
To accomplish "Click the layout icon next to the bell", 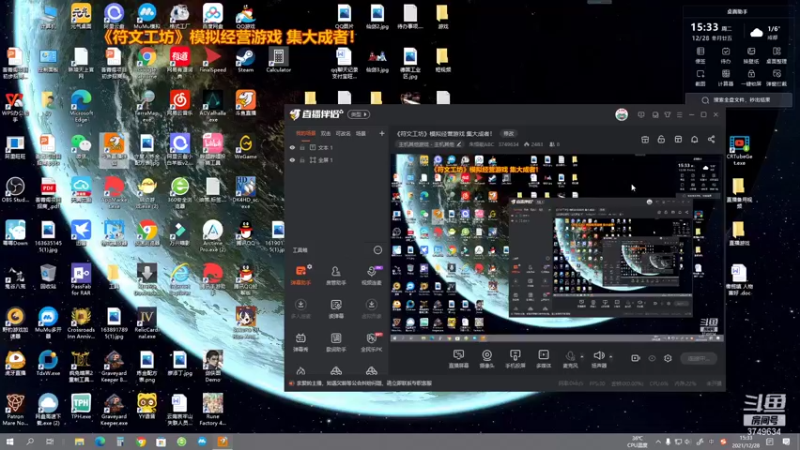I will (678, 139).
